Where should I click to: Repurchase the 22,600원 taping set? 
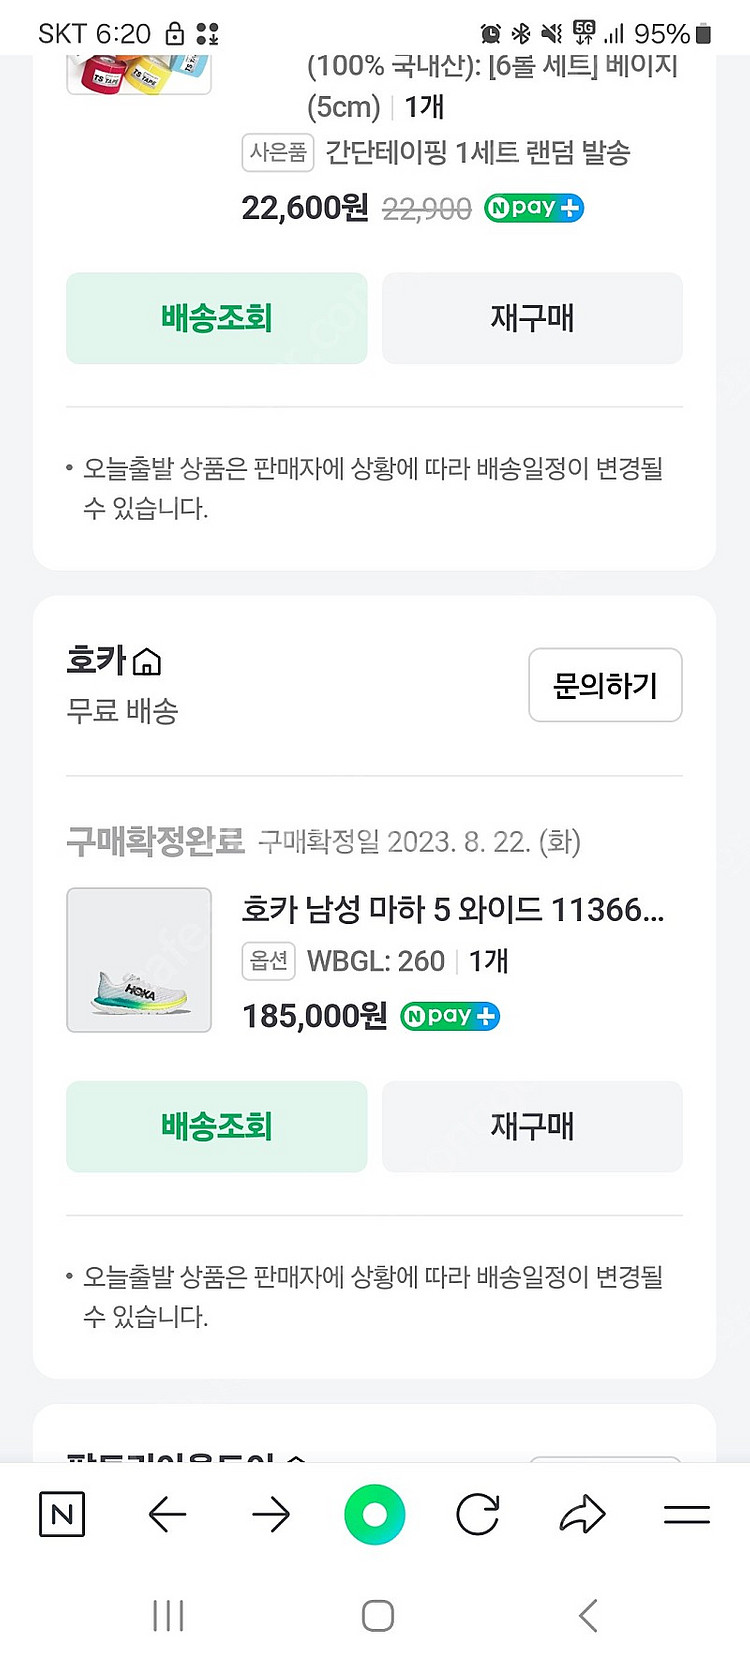532,318
